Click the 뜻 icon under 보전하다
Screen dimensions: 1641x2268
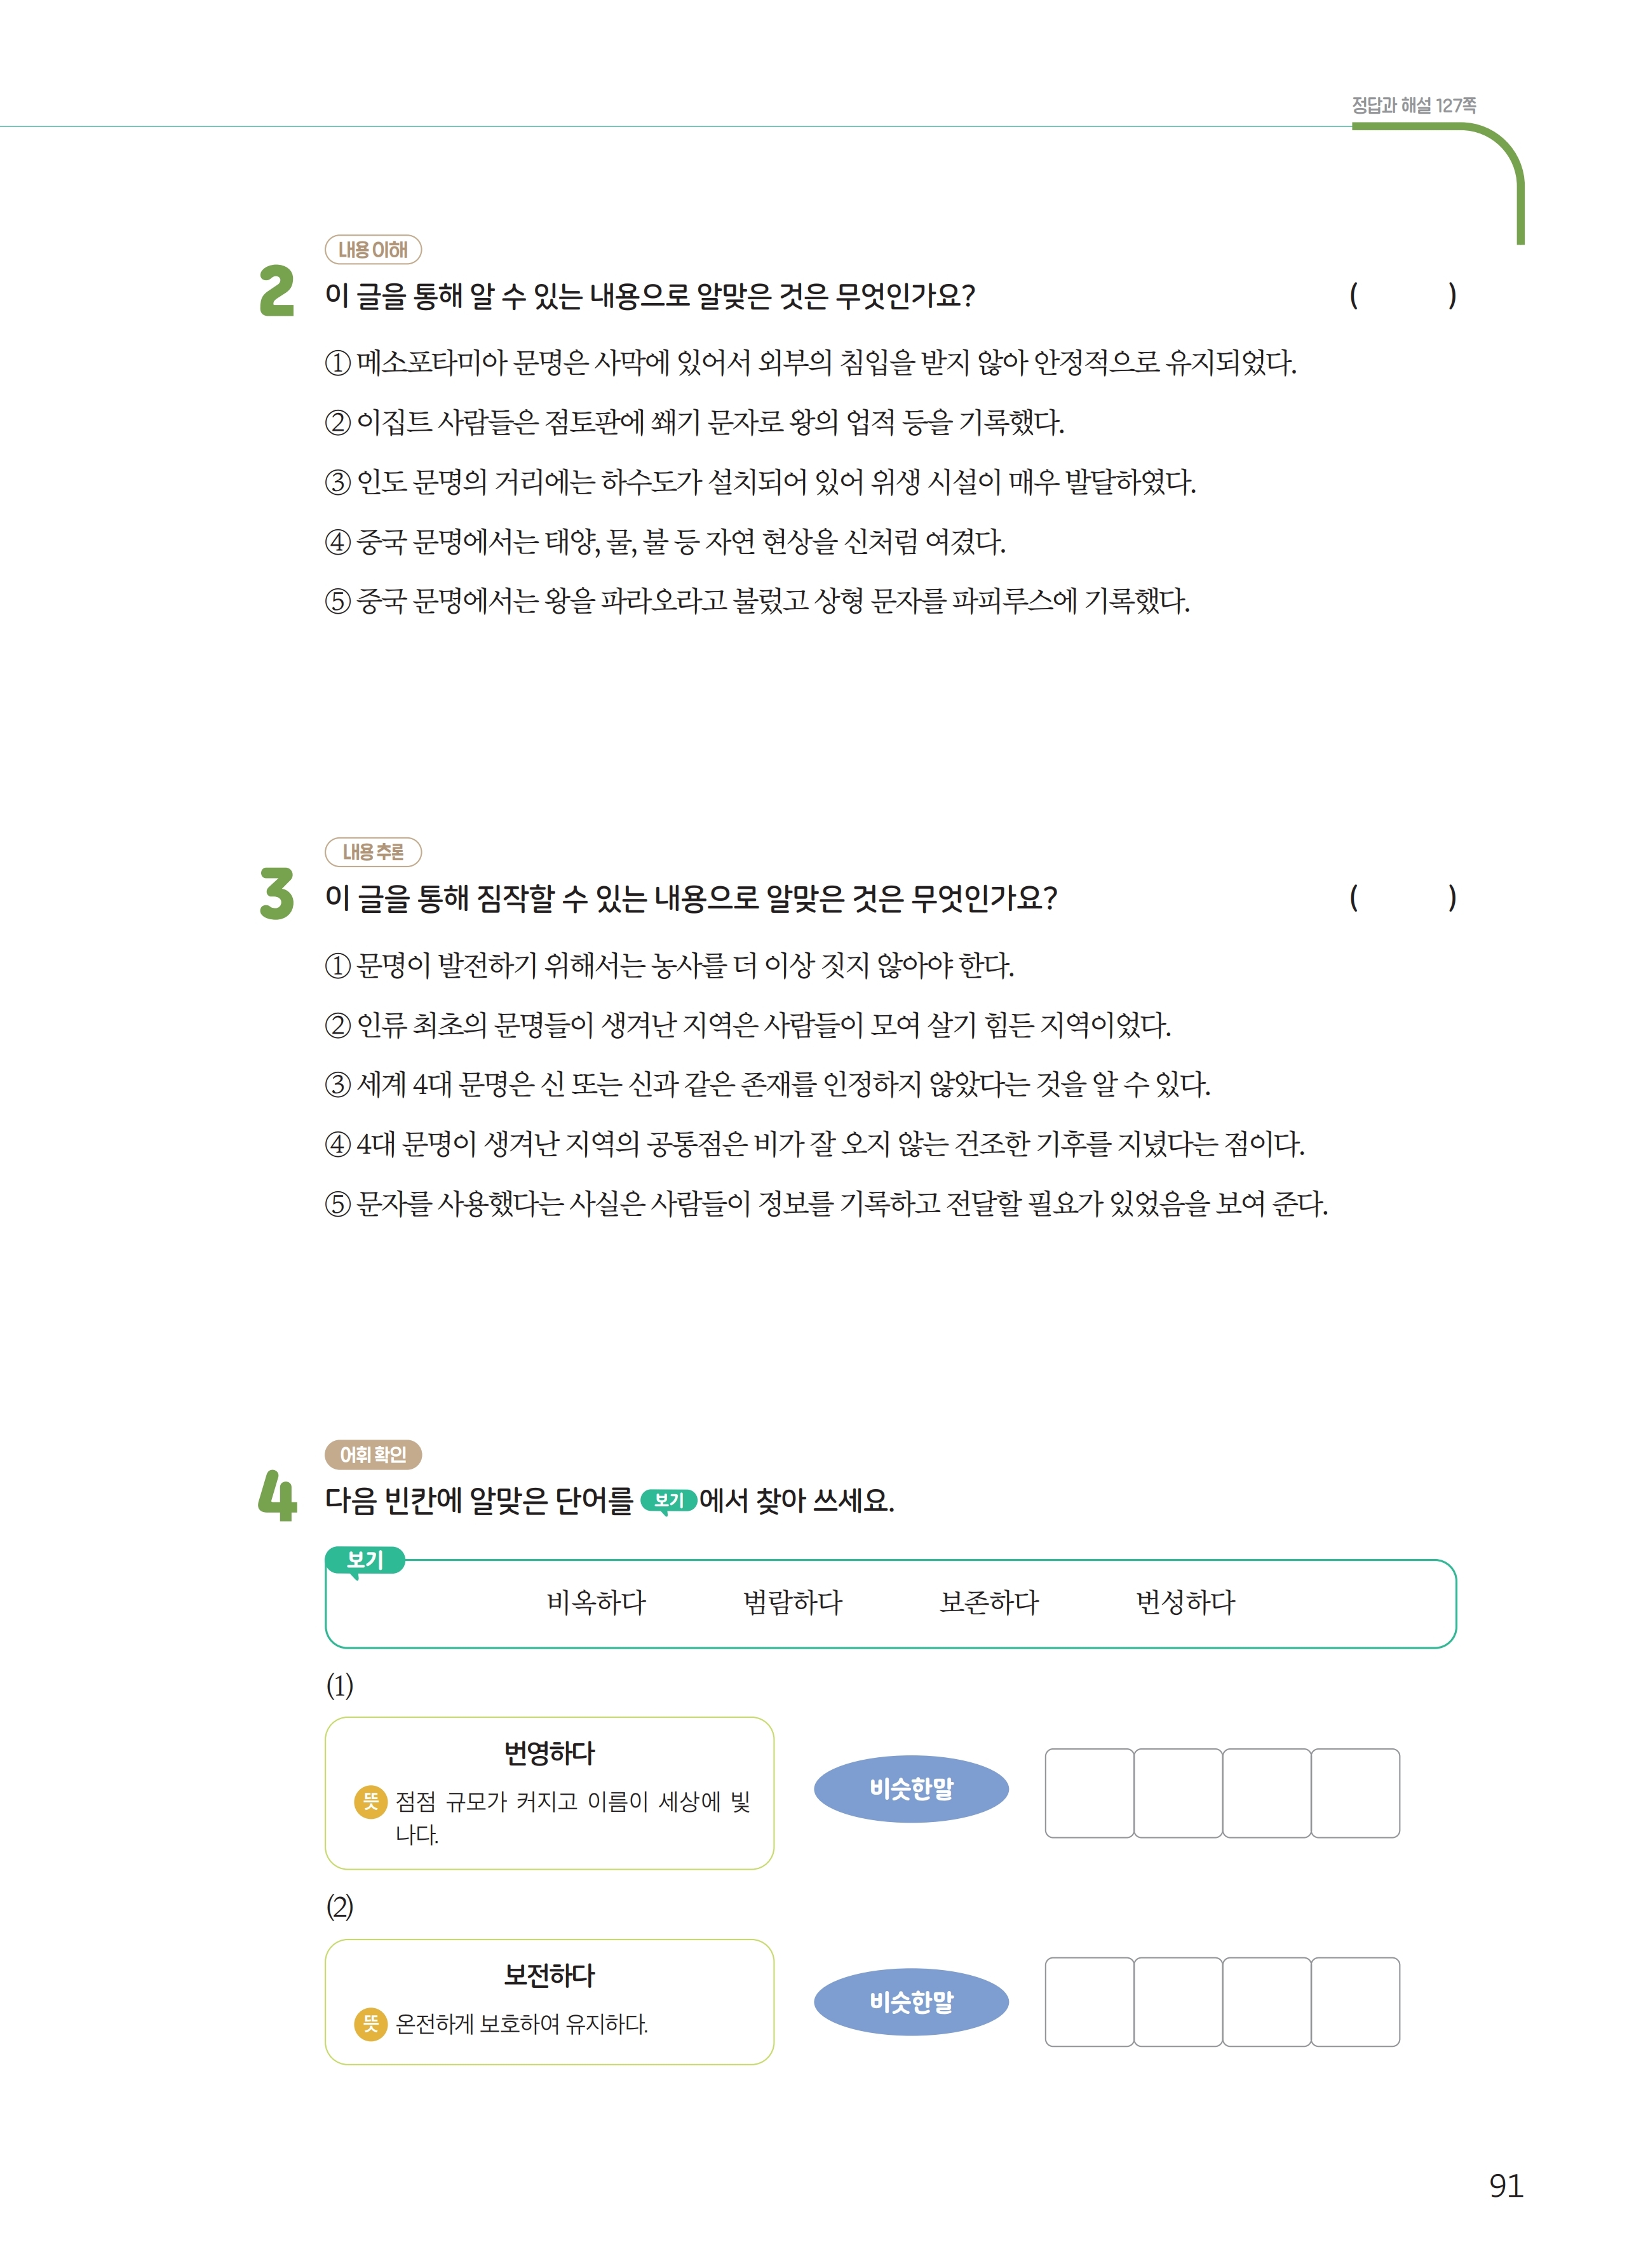pos(370,2024)
